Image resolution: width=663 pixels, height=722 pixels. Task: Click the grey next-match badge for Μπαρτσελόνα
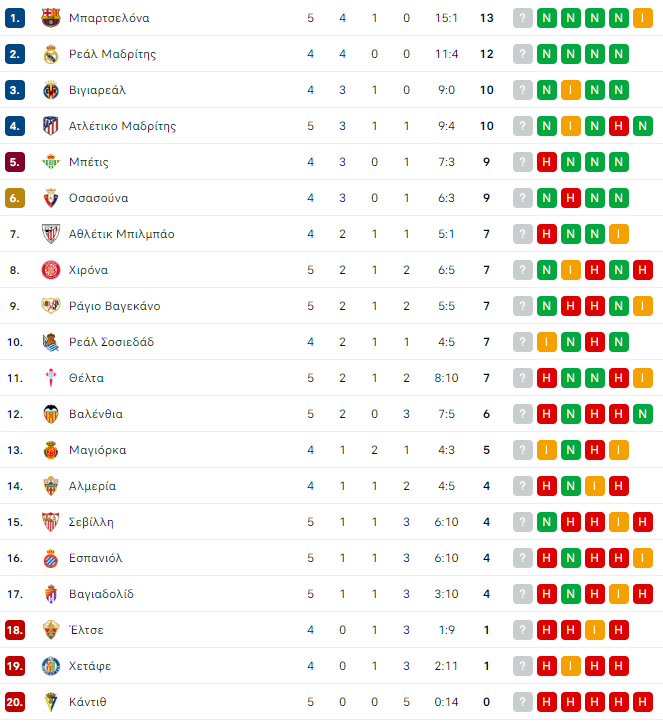(x=523, y=18)
